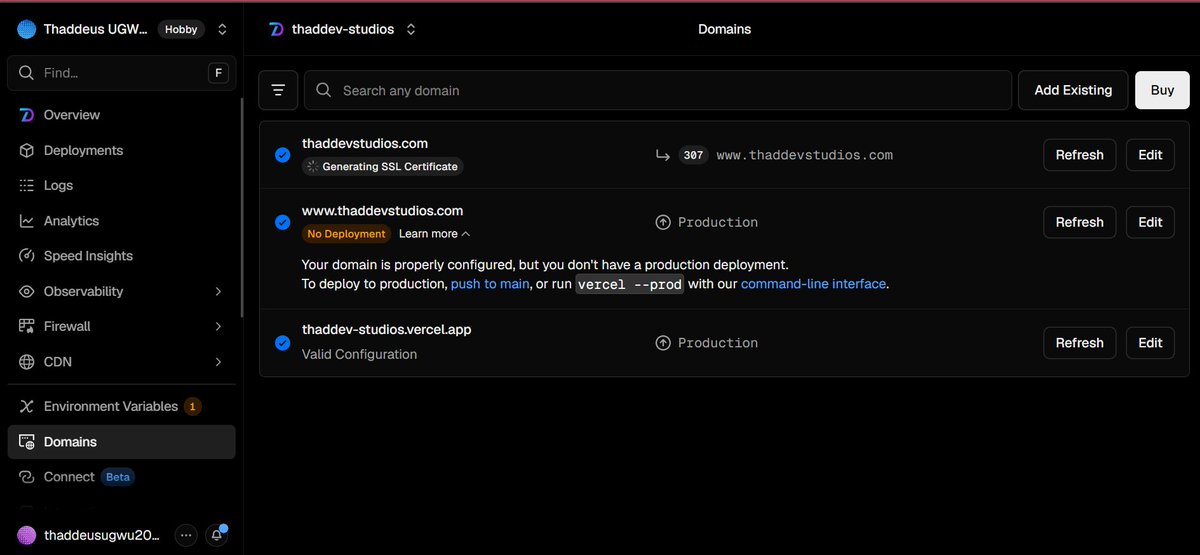
Task: Refresh the www.thaddevstudios.com domain
Action: point(1080,222)
